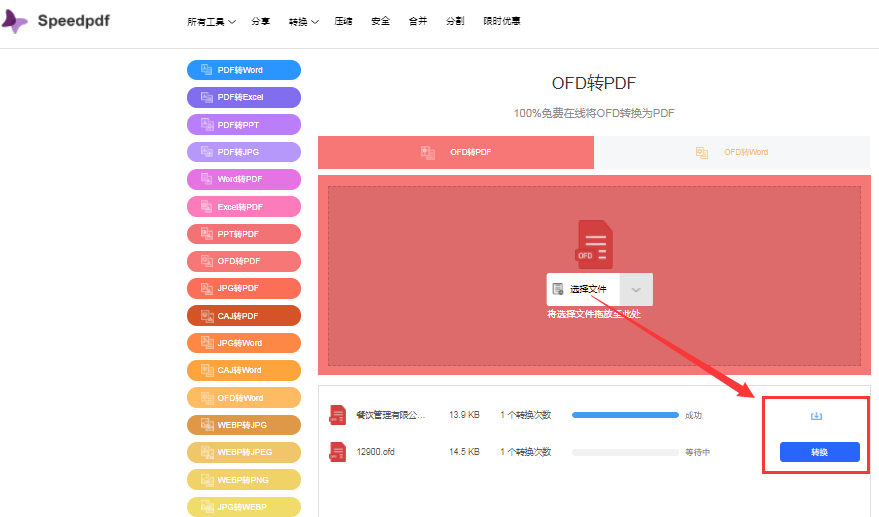This screenshot has width=879, height=517.
Task: Click the 100%免费在线将OFD转换为PDF subtitle
Action: click(x=594, y=113)
